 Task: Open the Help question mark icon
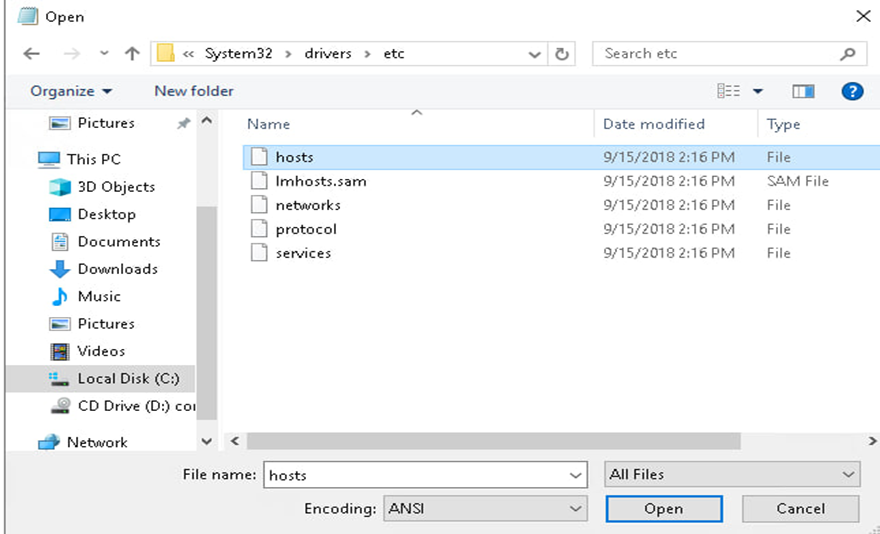(x=852, y=91)
